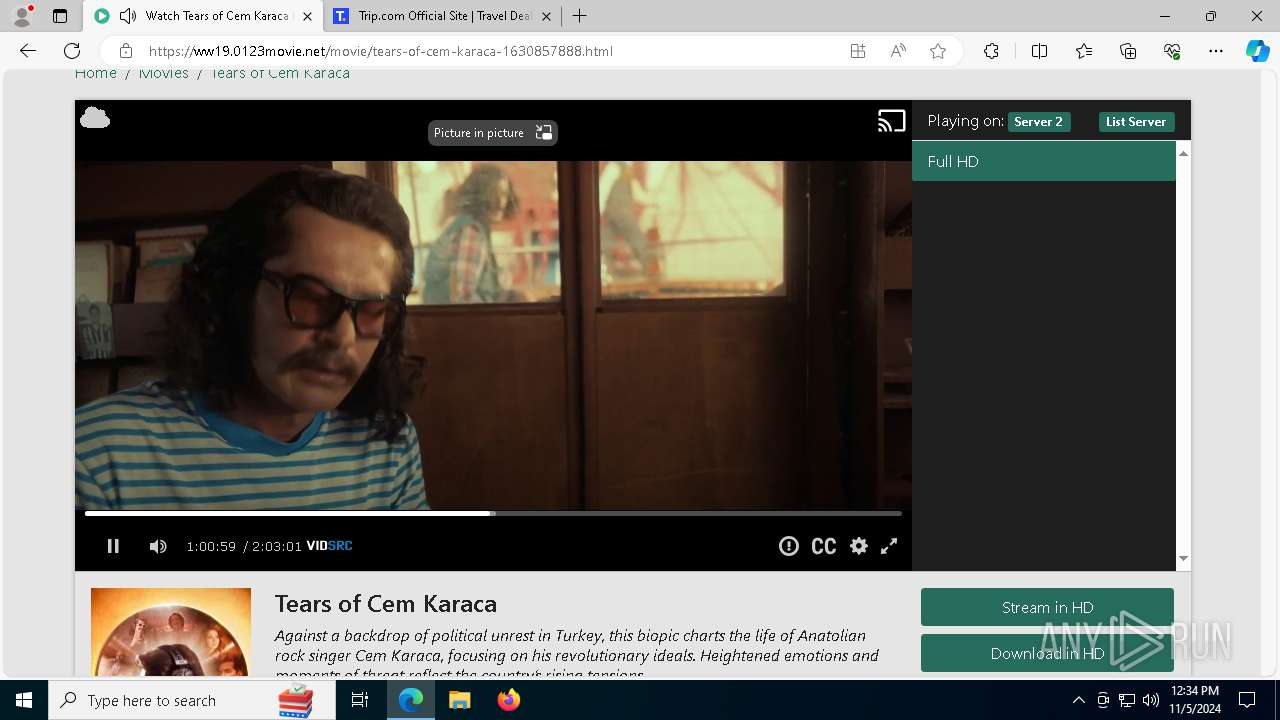
Task: Open the Tears of Cem Karaca poster
Action: pos(171,633)
